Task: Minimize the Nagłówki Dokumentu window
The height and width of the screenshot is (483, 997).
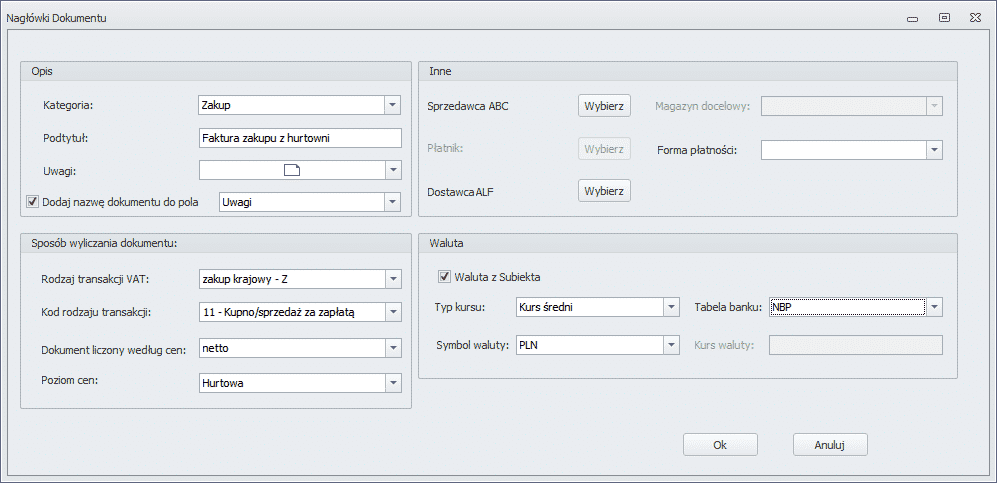Action: pyautogui.click(x=912, y=18)
